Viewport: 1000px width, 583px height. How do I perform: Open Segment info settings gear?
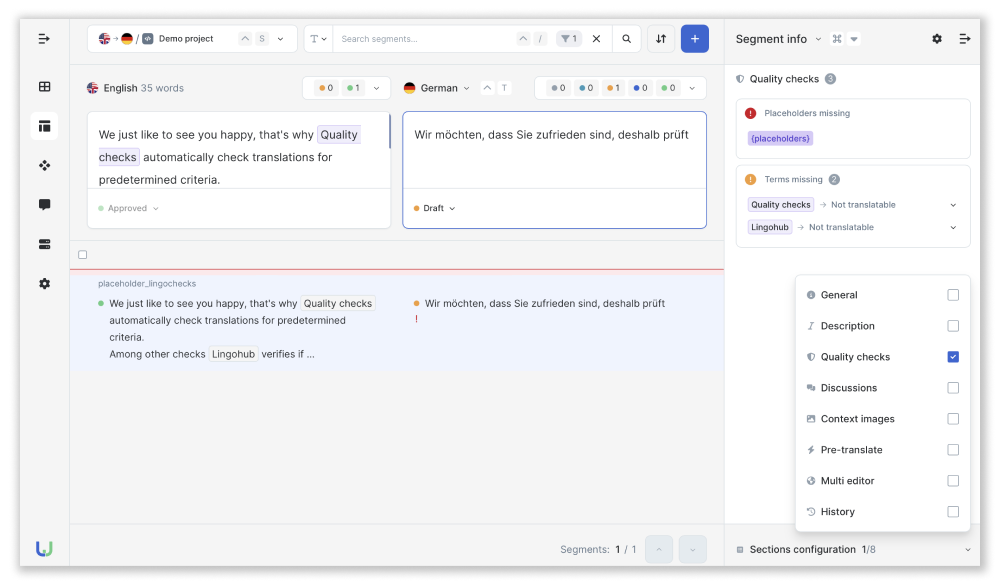click(x=937, y=39)
